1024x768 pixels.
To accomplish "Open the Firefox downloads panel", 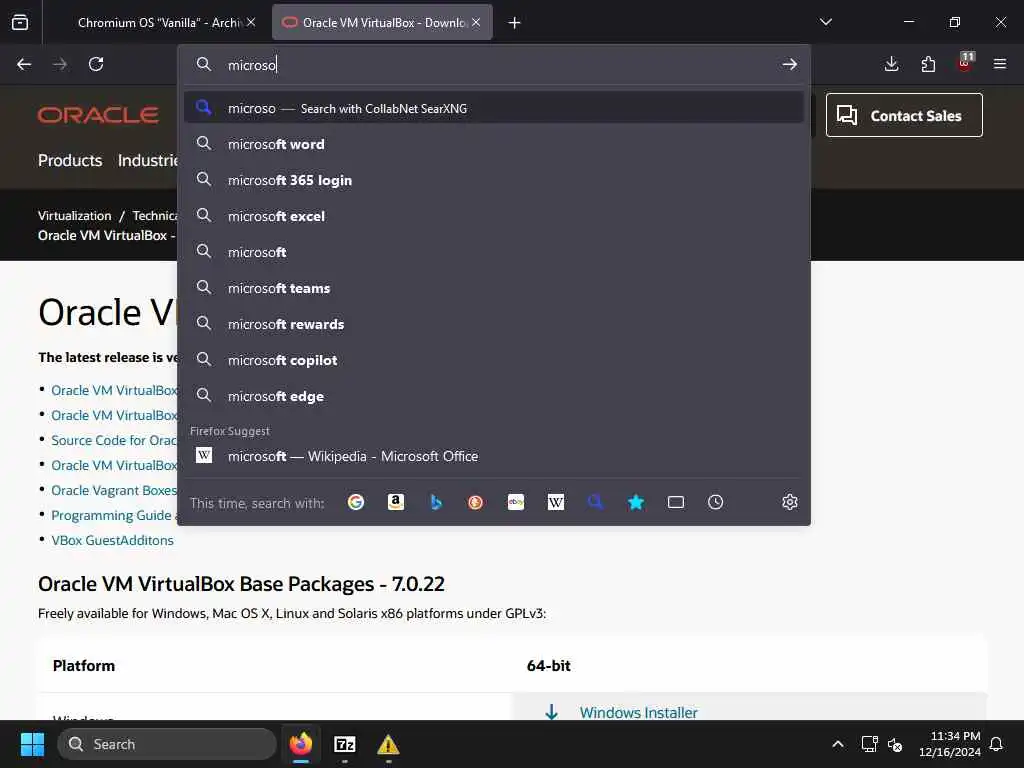I will [x=891, y=64].
